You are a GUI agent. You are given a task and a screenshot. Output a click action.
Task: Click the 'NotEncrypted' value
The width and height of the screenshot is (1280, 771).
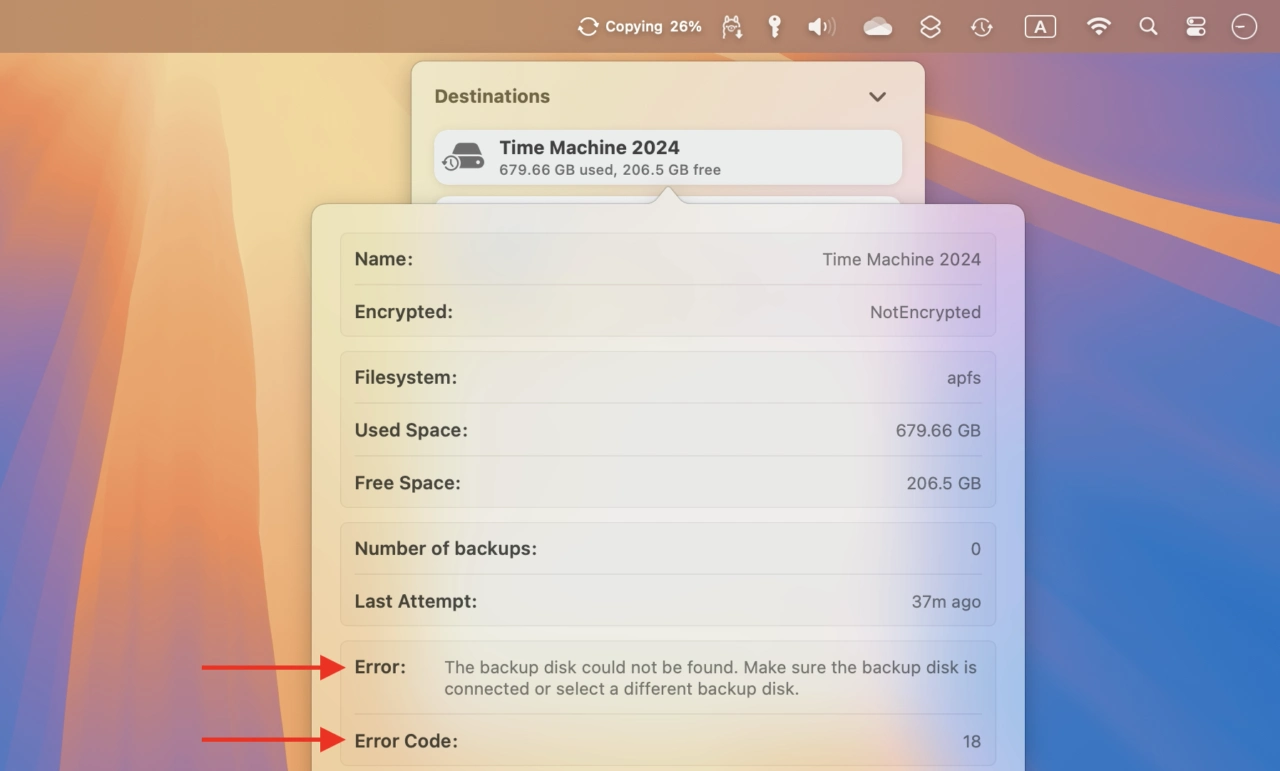coord(925,312)
